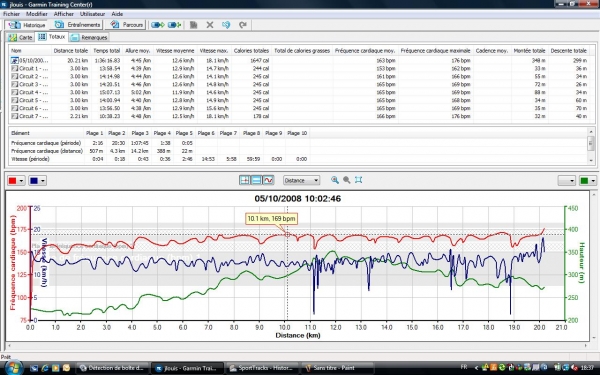Toggle the smoothed curve chart button
600x375 pixels.
pyautogui.click(x=268, y=180)
